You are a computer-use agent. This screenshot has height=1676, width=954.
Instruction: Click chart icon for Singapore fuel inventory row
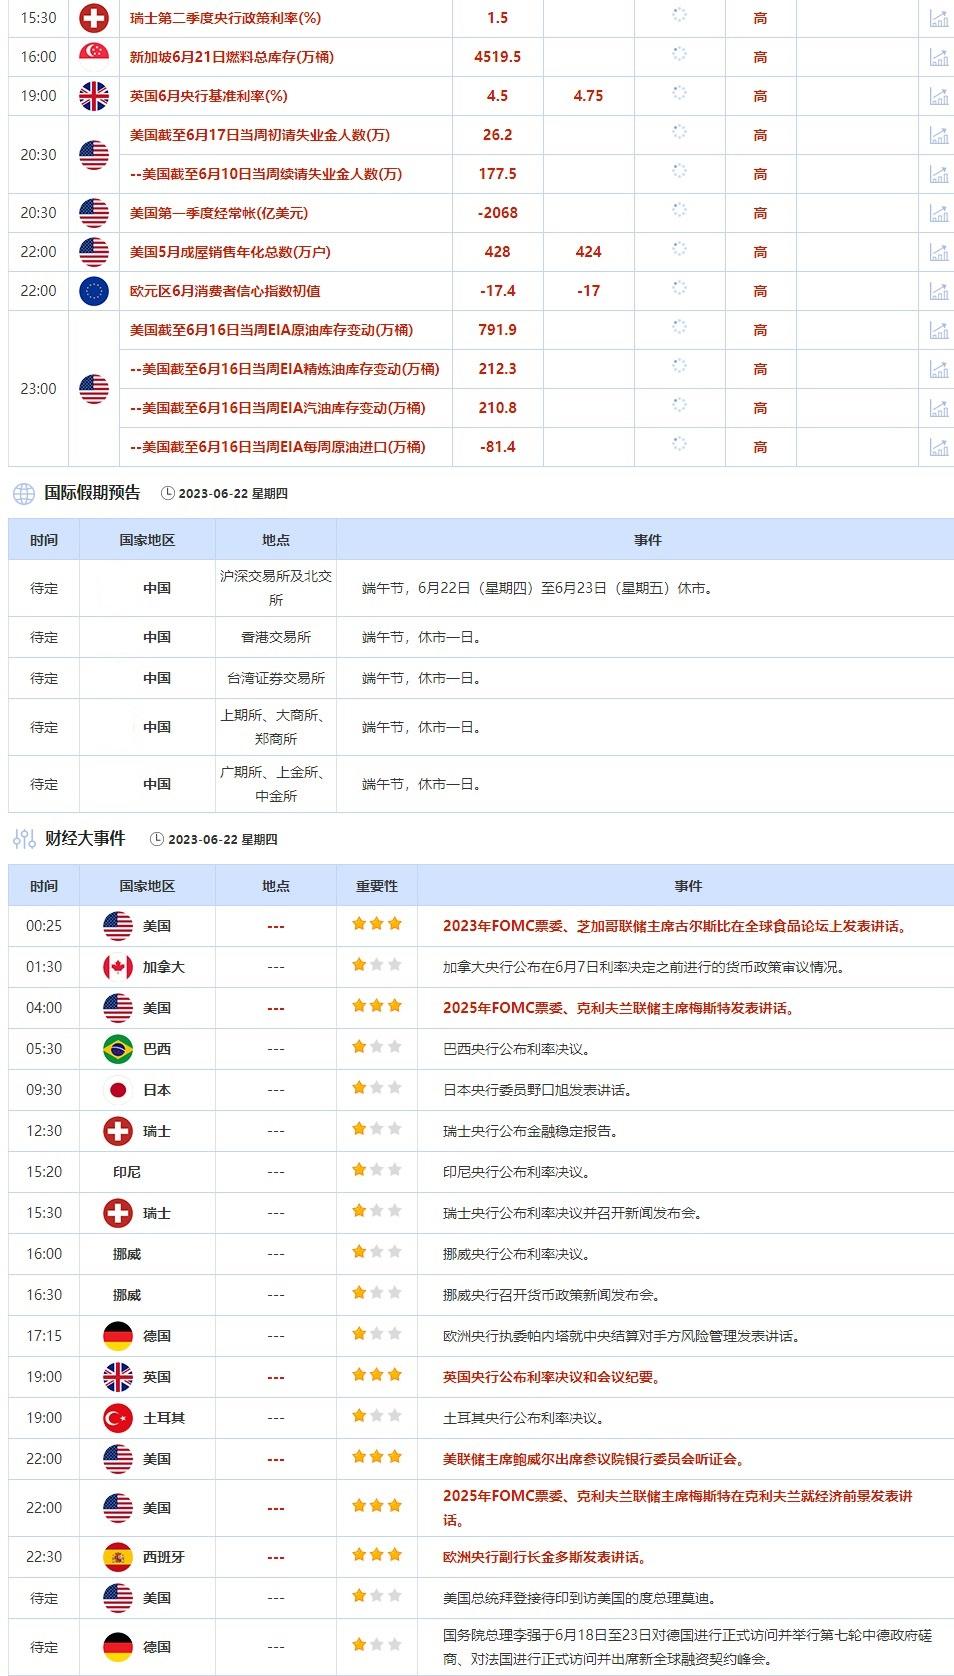(x=938, y=57)
